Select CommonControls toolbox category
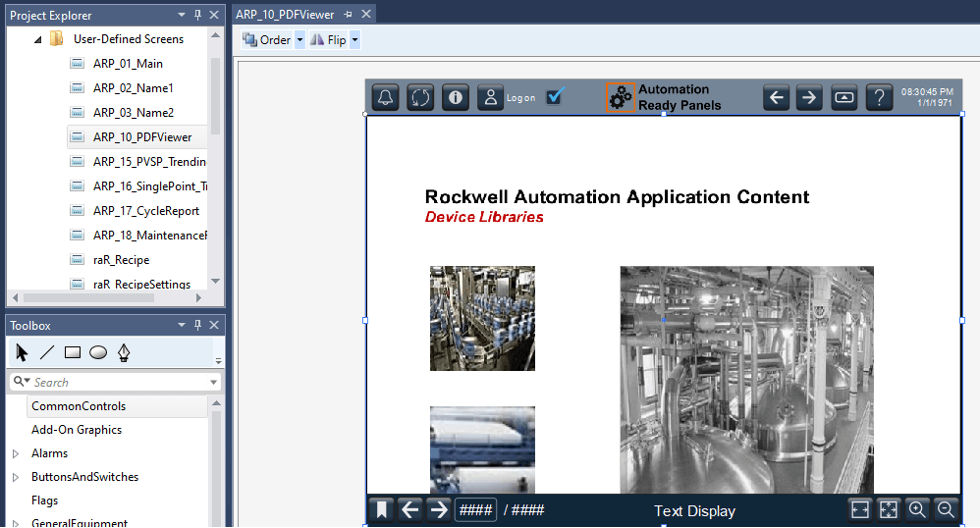 click(78, 406)
